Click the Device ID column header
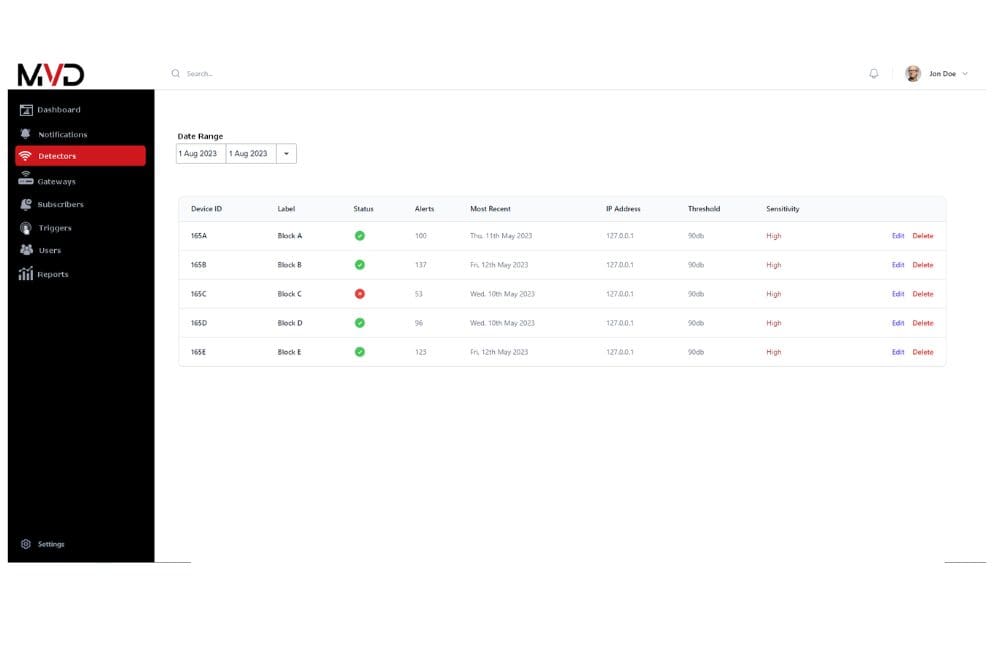The height and width of the screenshot is (646, 996). (x=206, y=209)
